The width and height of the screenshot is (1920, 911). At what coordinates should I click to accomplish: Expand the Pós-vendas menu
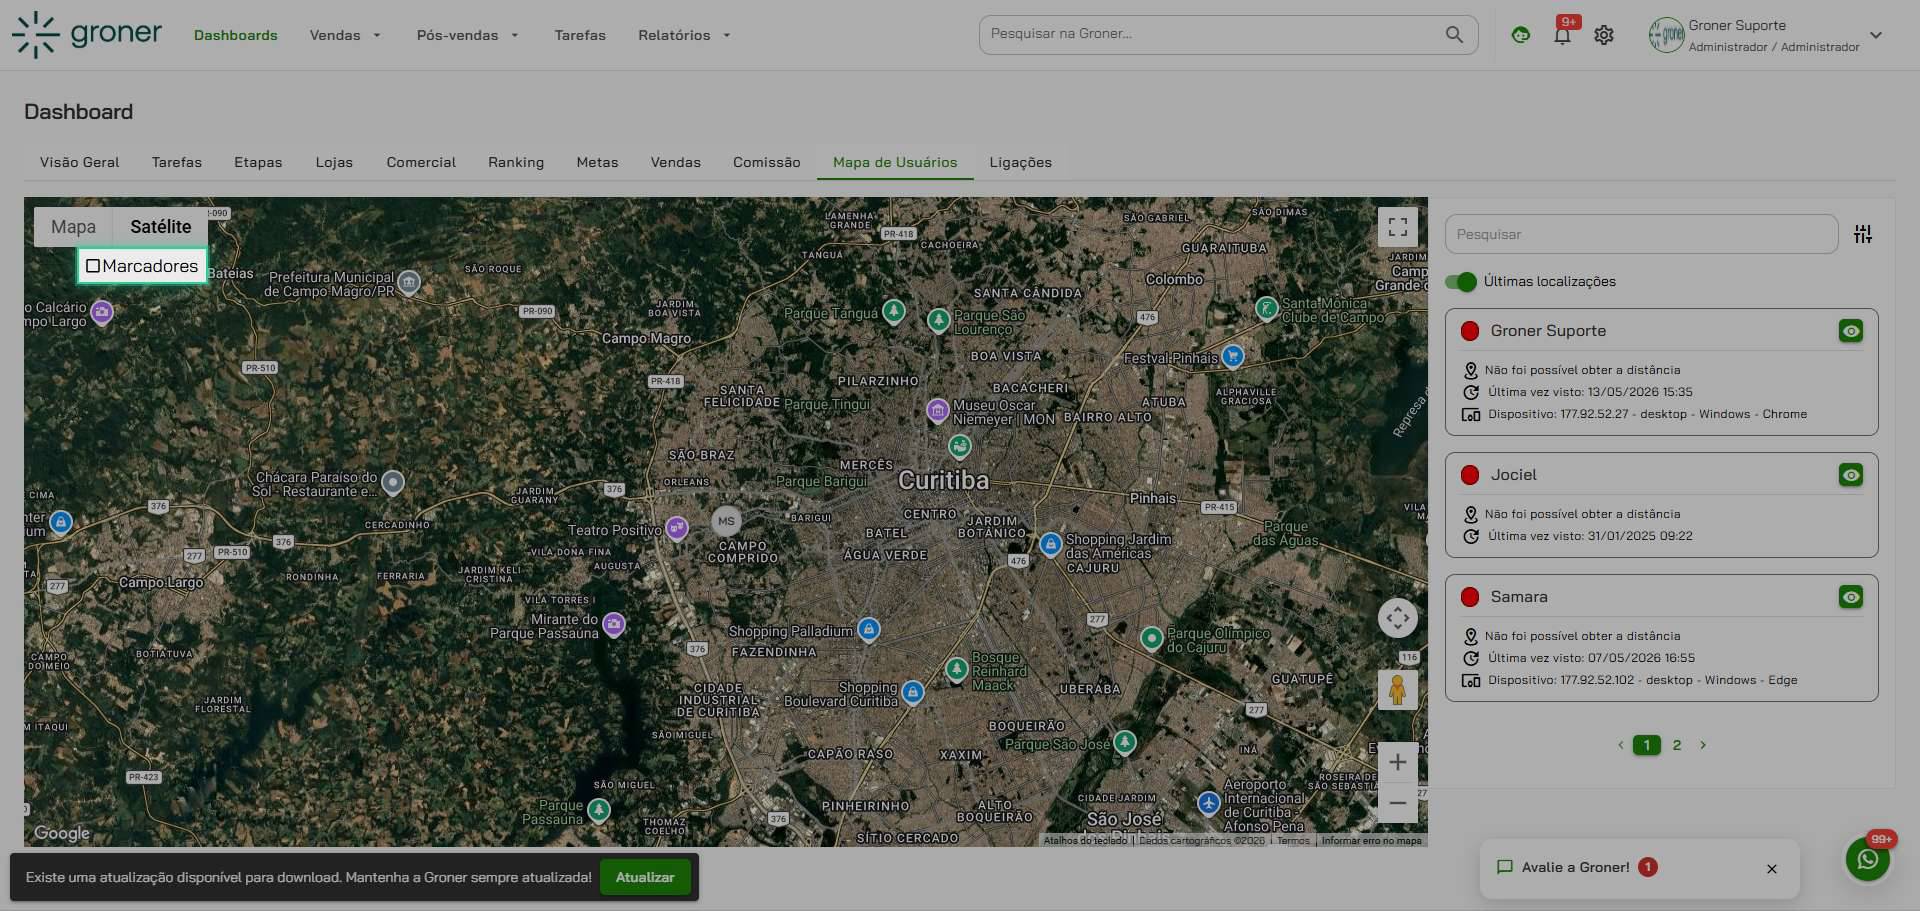(x=467, y=35)
